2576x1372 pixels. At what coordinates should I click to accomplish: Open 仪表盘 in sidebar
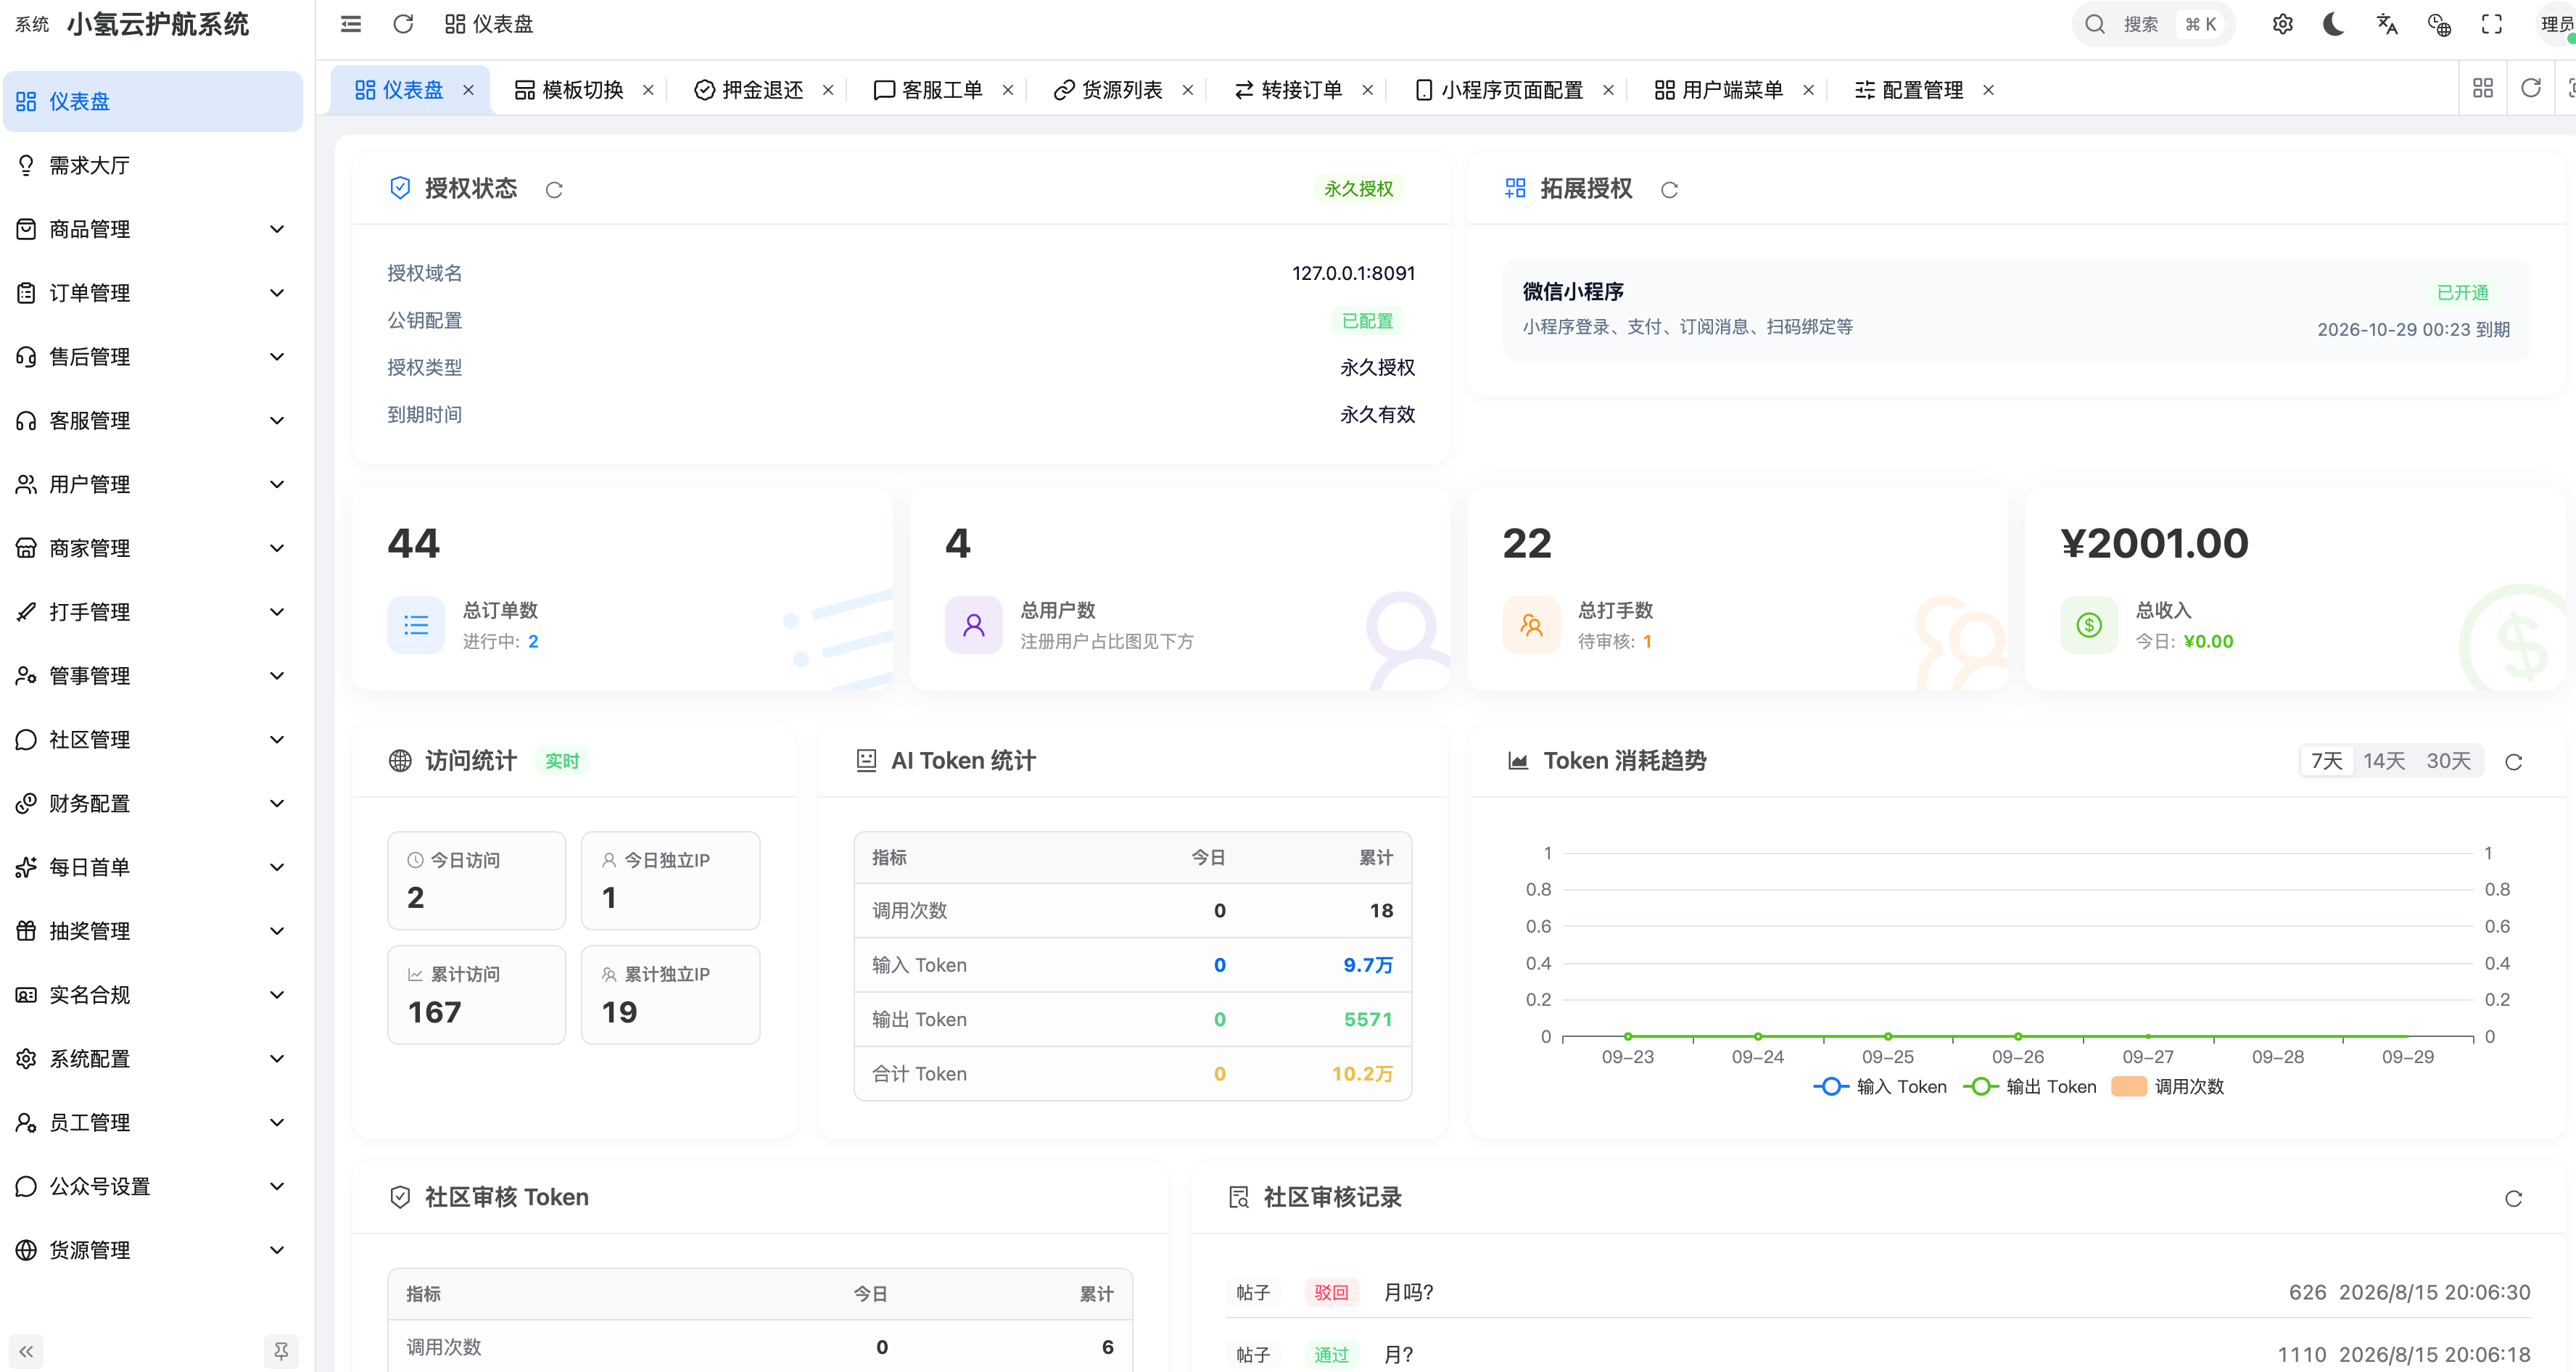tap(152, 101)
